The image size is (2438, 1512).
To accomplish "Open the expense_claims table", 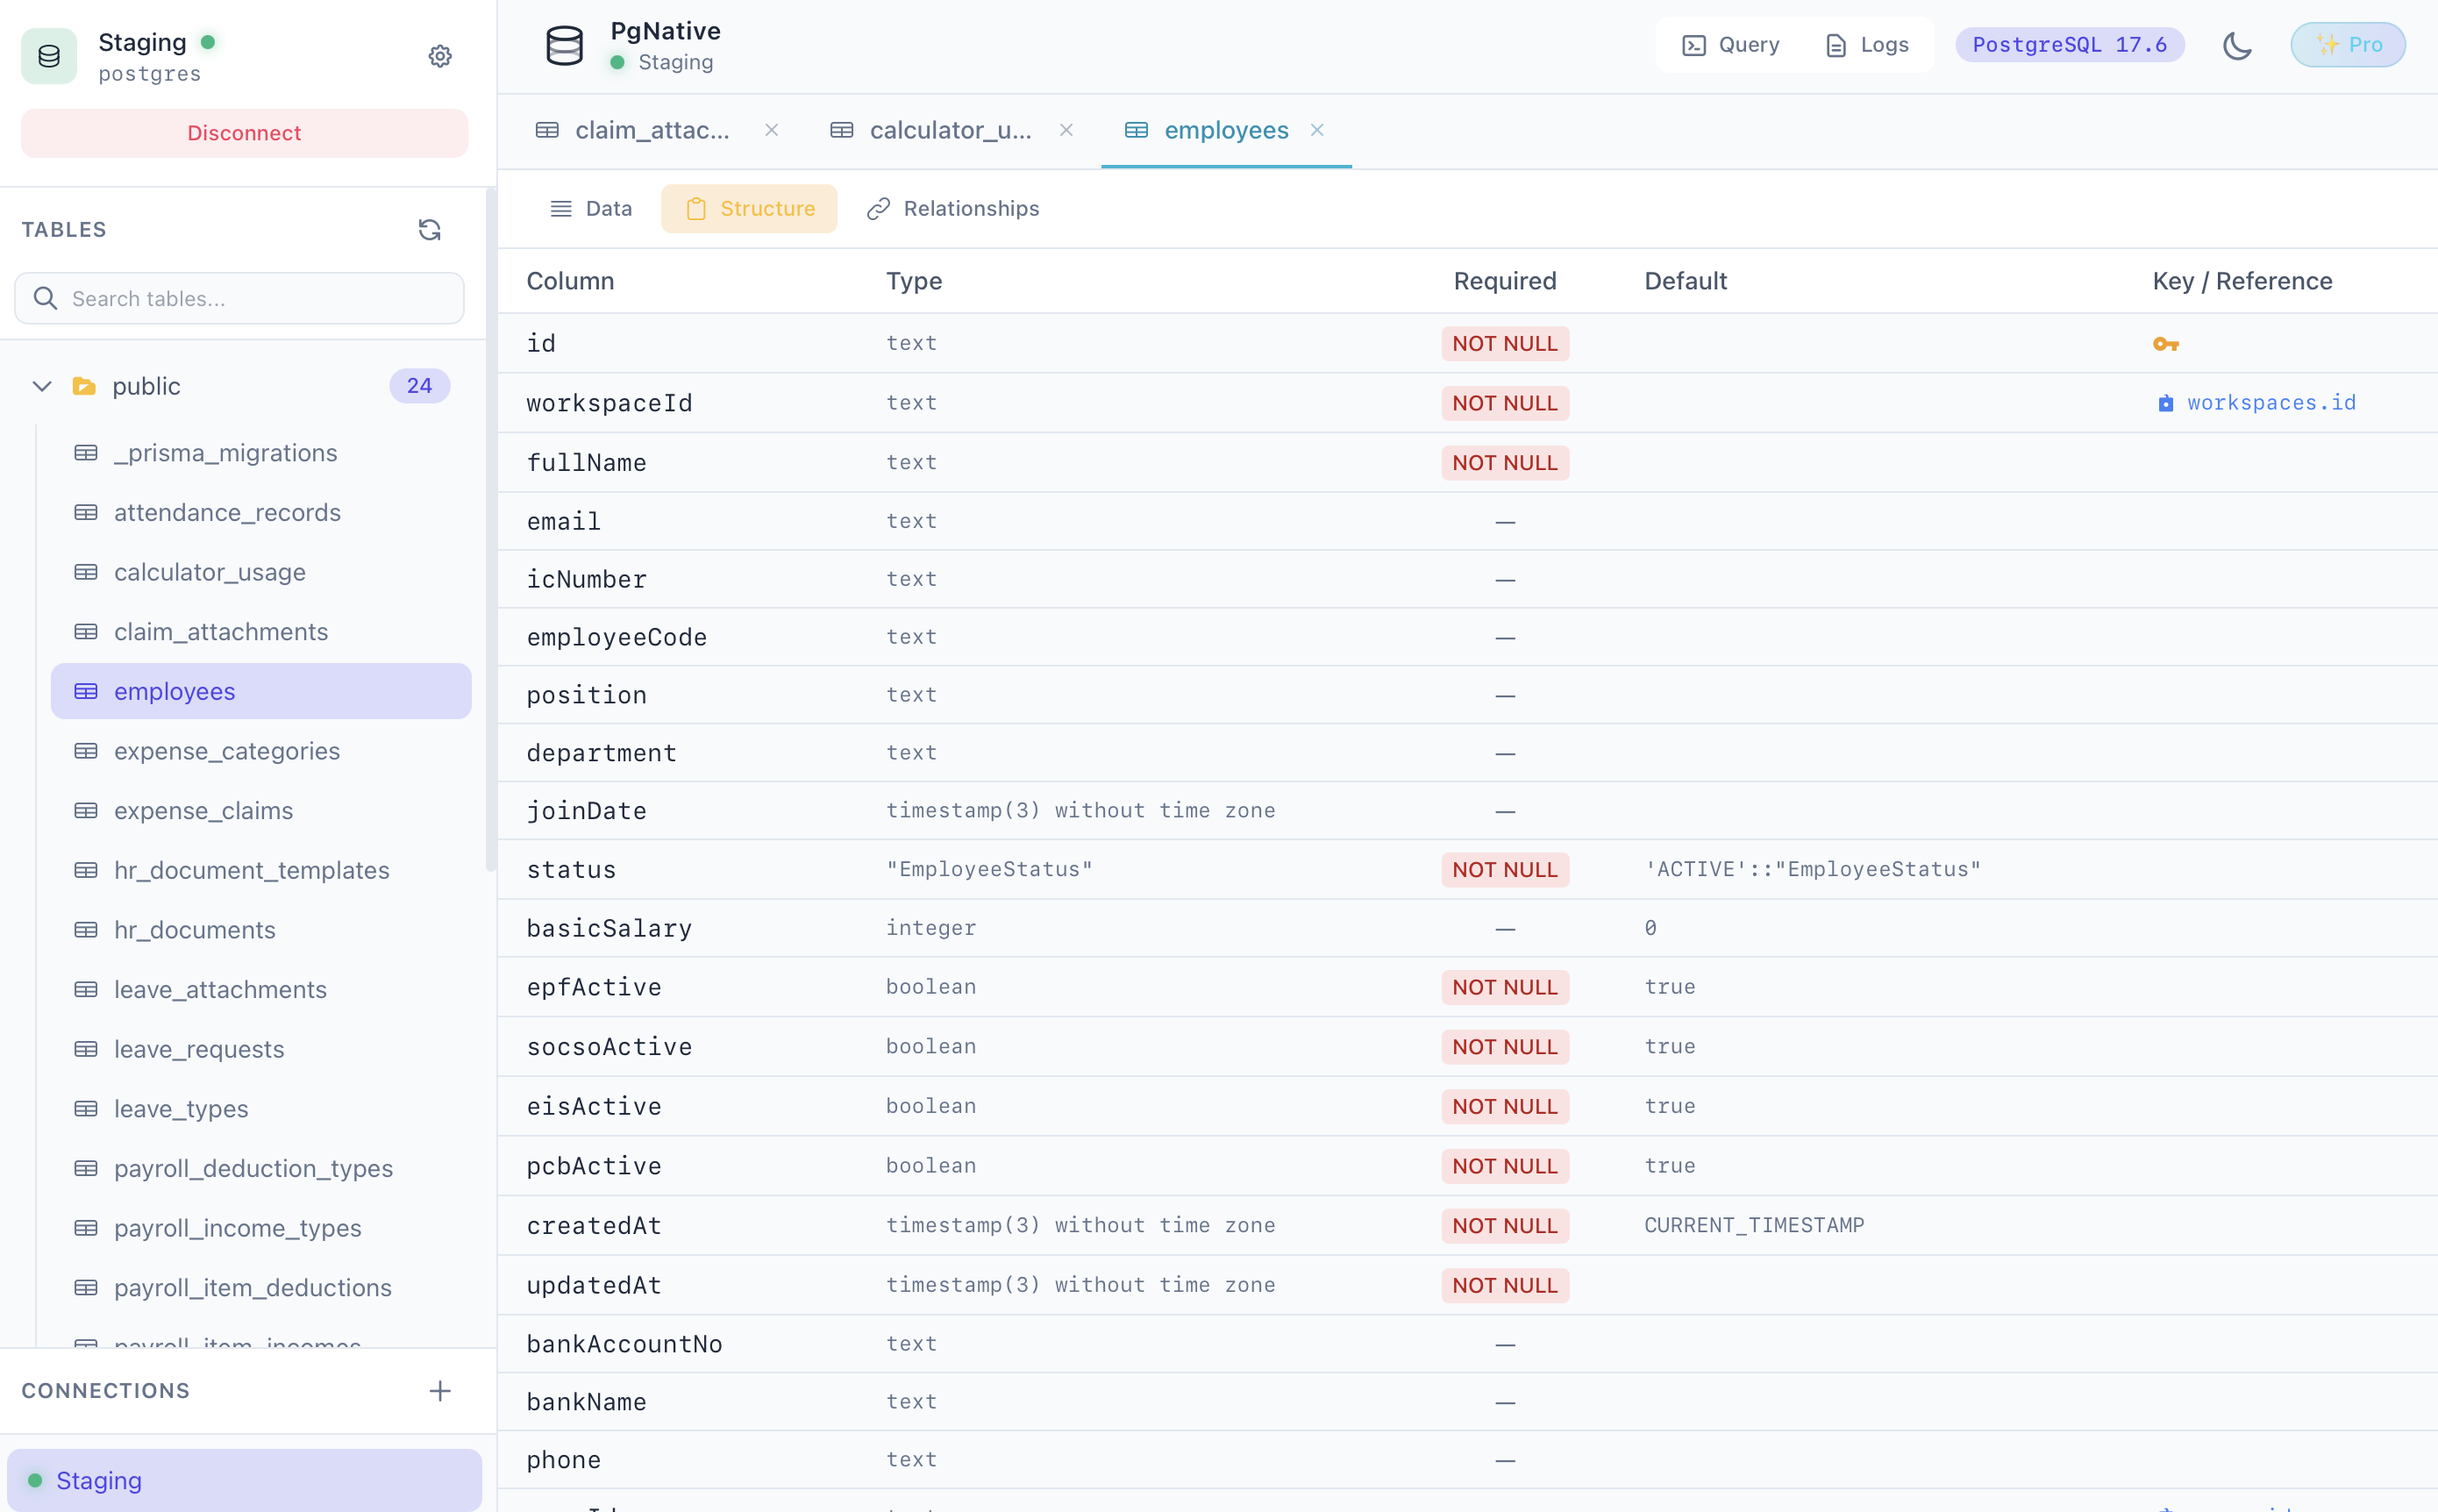I will [203, 810].
